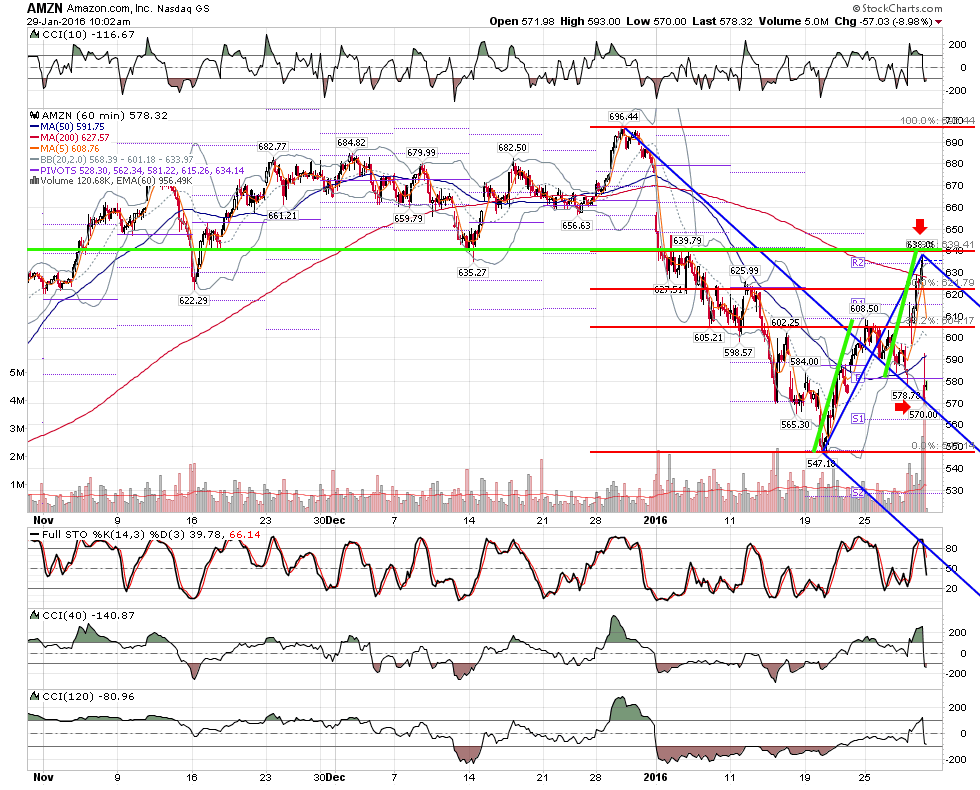Select the 547.18 low price label

[x=821, y=463]
